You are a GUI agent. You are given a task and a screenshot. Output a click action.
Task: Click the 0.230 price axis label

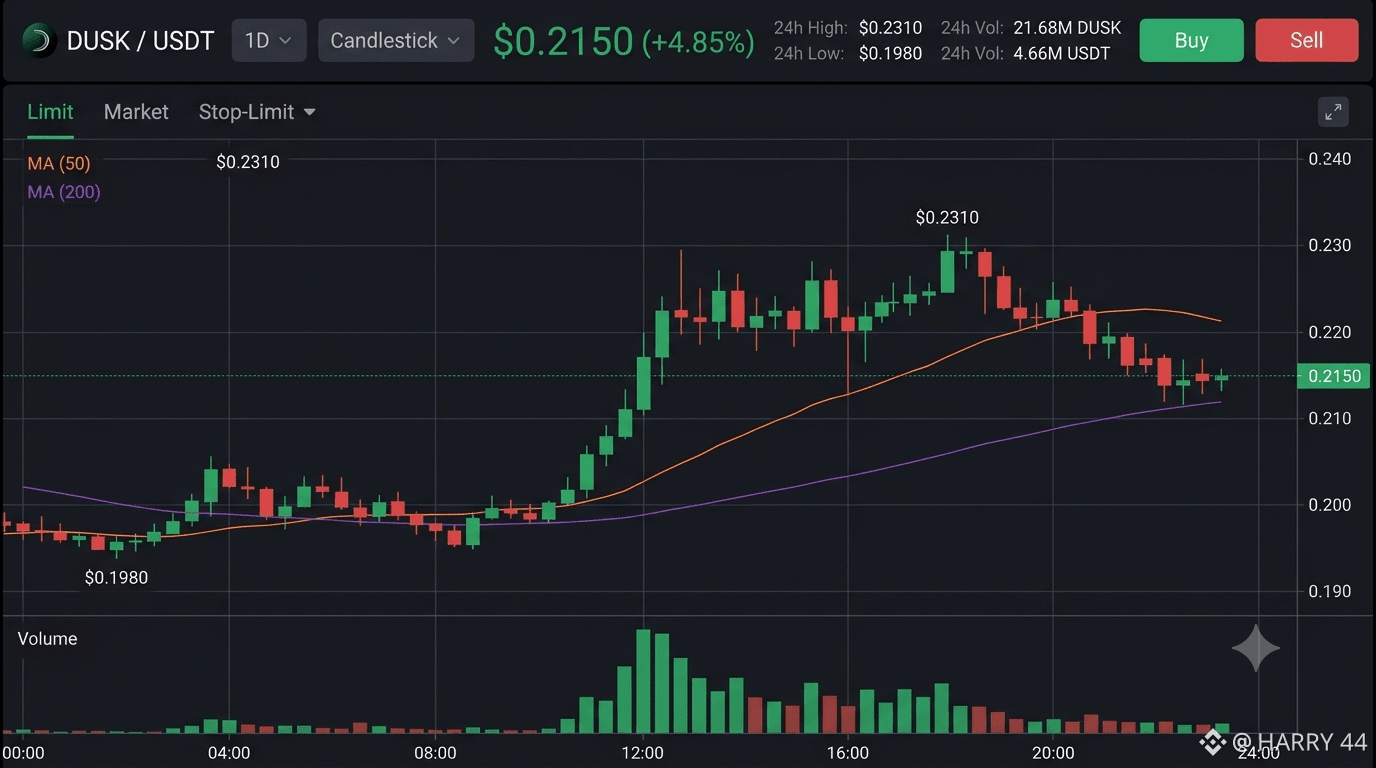tap(1330, 245)
